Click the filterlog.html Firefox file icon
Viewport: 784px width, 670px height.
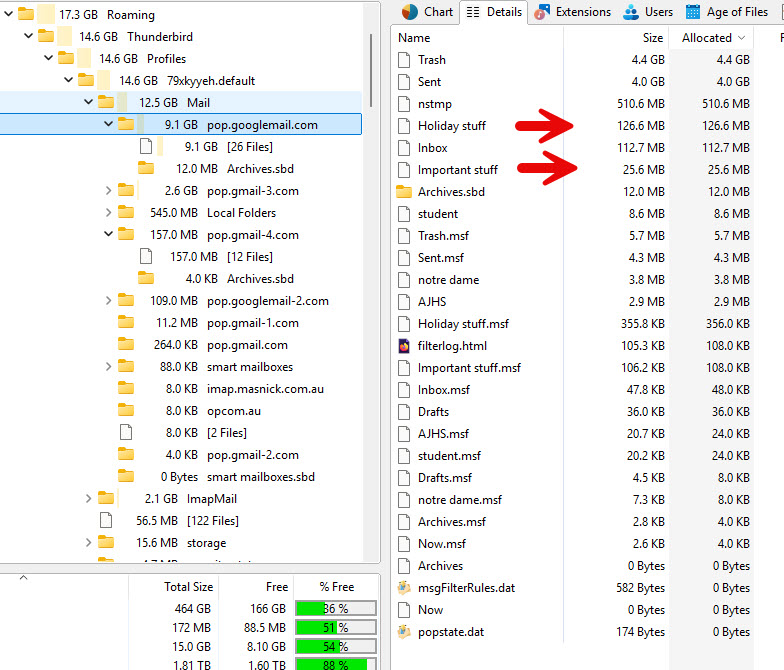point(404,346)
